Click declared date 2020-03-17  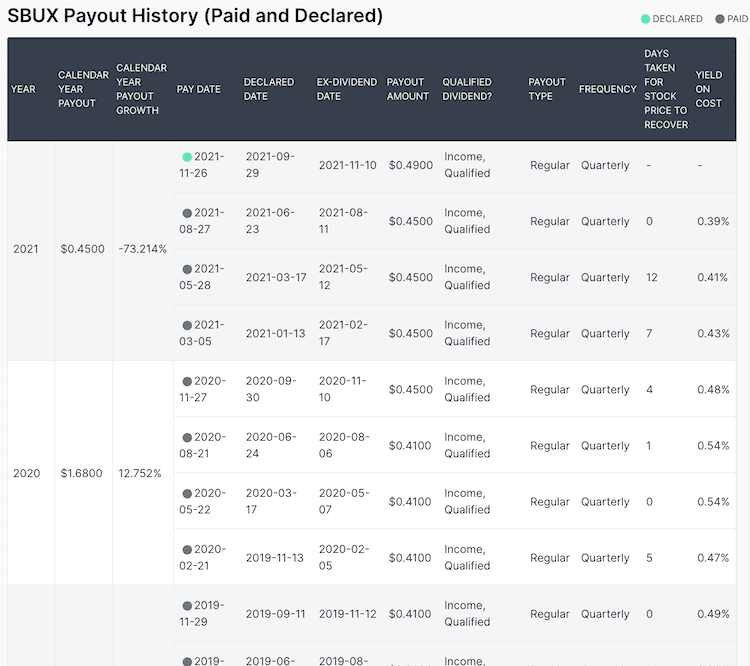point(271,501)
